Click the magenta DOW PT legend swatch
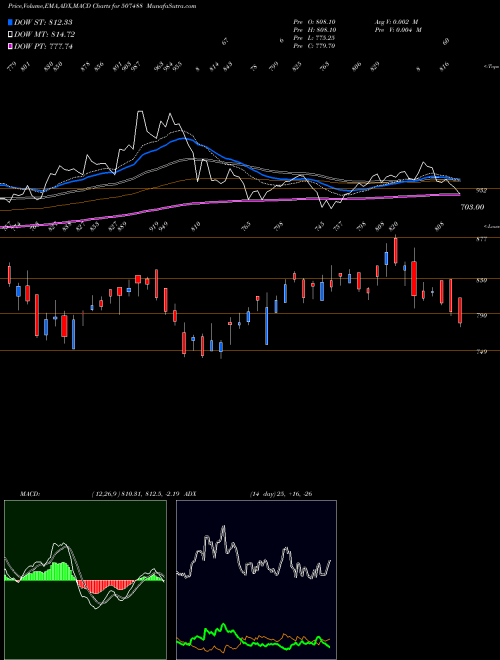The image size is (500, 660). pyautogui.click(x=10, y=46)
